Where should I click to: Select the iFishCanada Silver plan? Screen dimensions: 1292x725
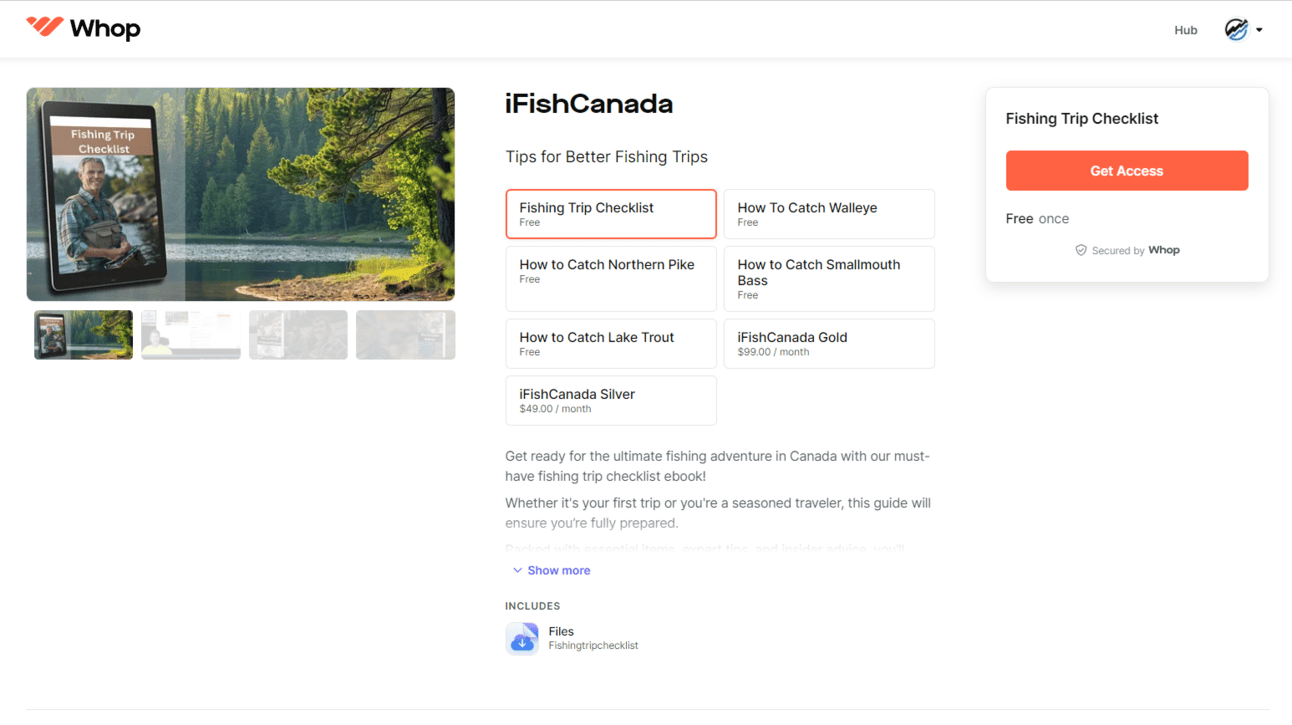point(610,400)
